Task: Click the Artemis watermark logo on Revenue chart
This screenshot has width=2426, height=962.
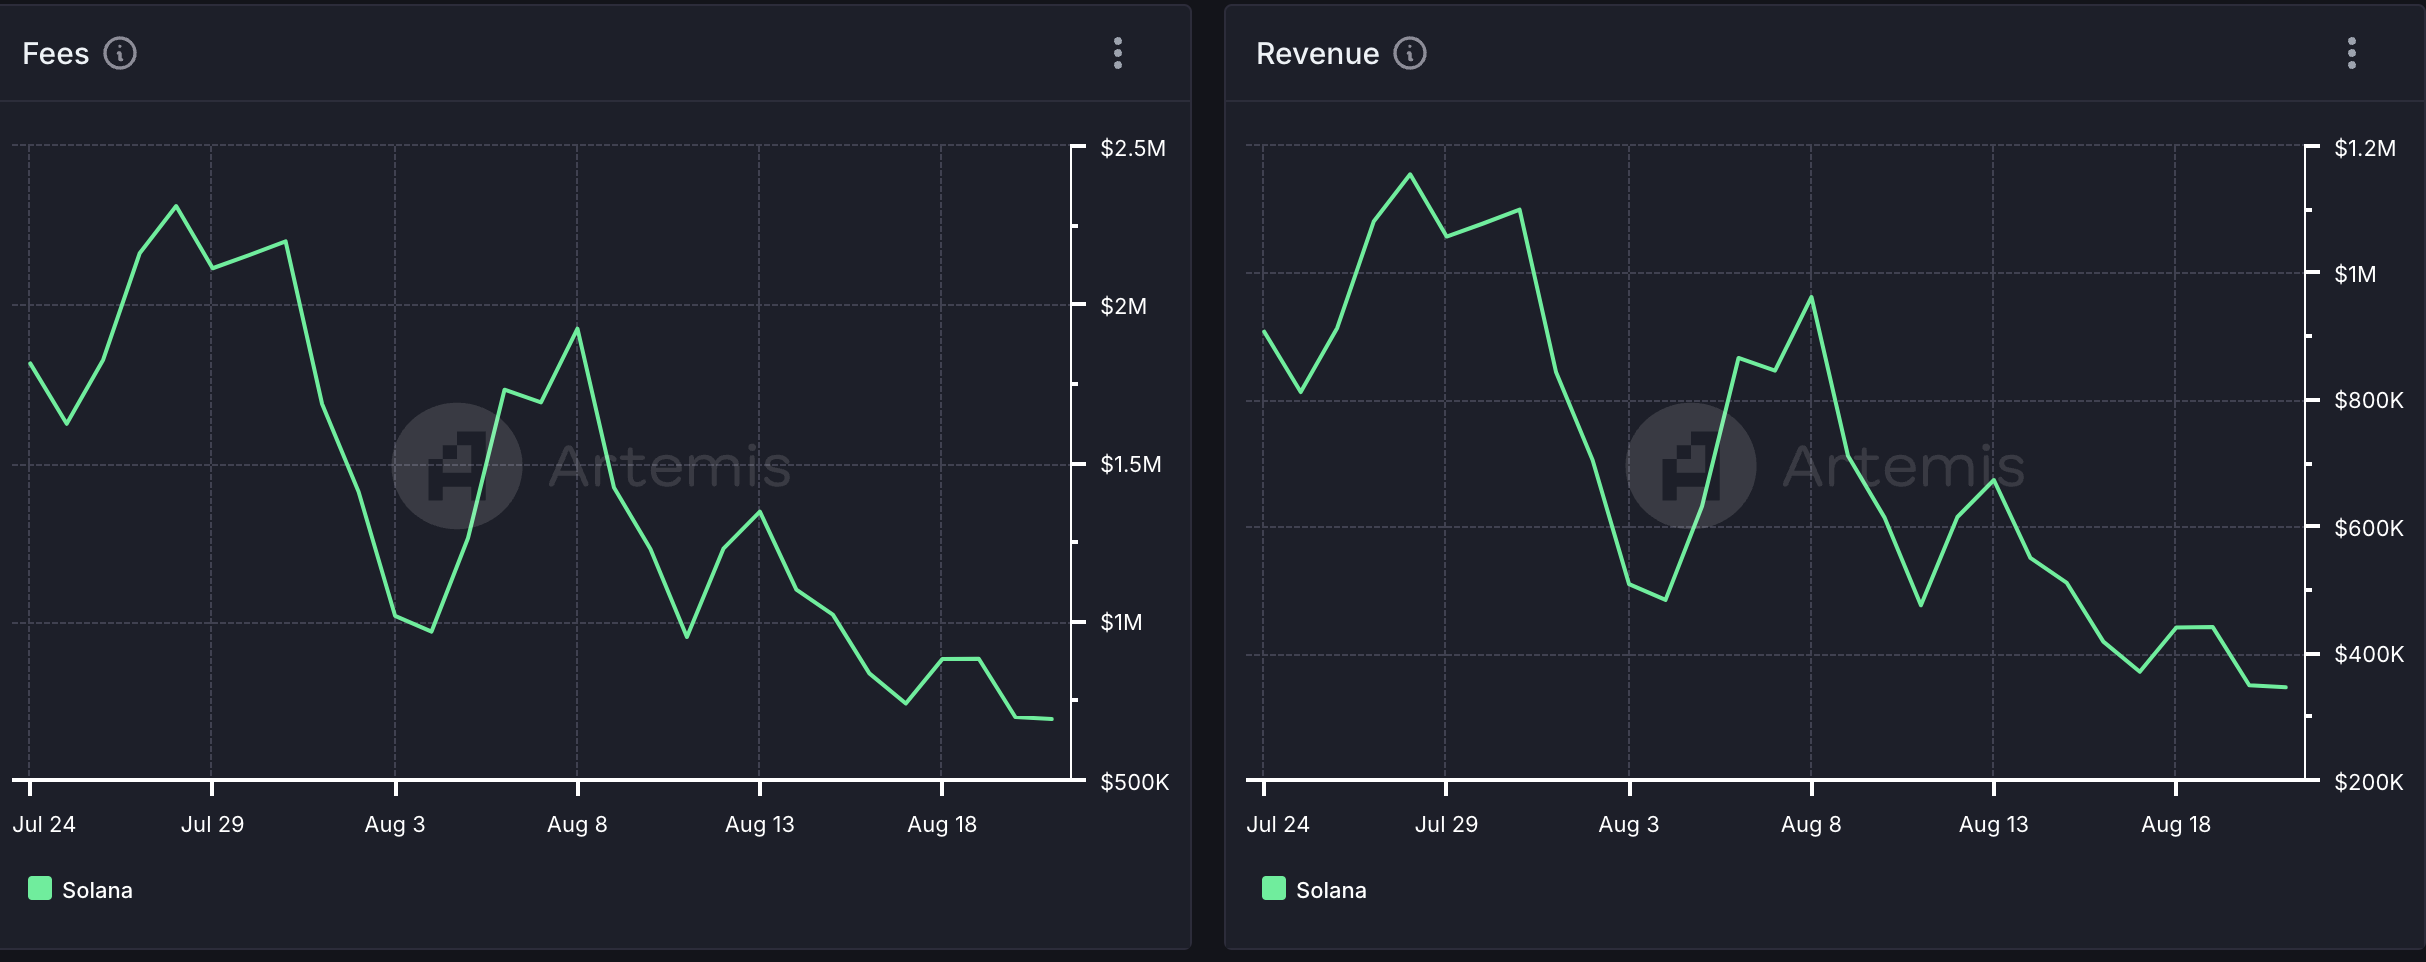Action: (1691, 466)
